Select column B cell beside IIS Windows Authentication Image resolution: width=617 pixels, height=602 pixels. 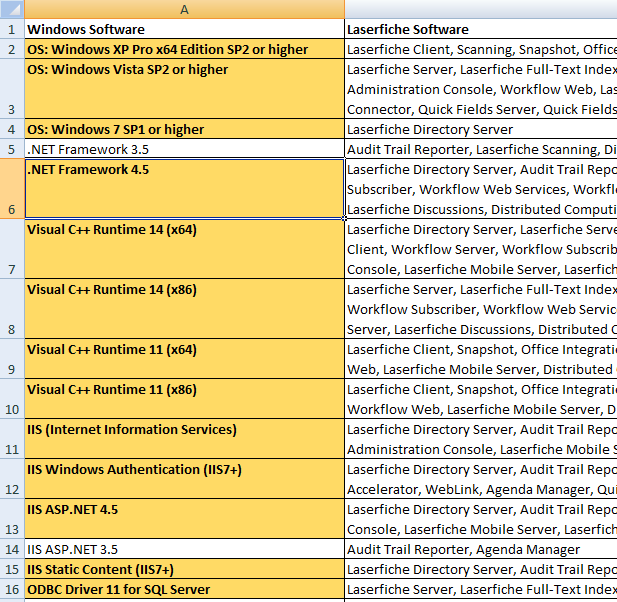point(481,479)
